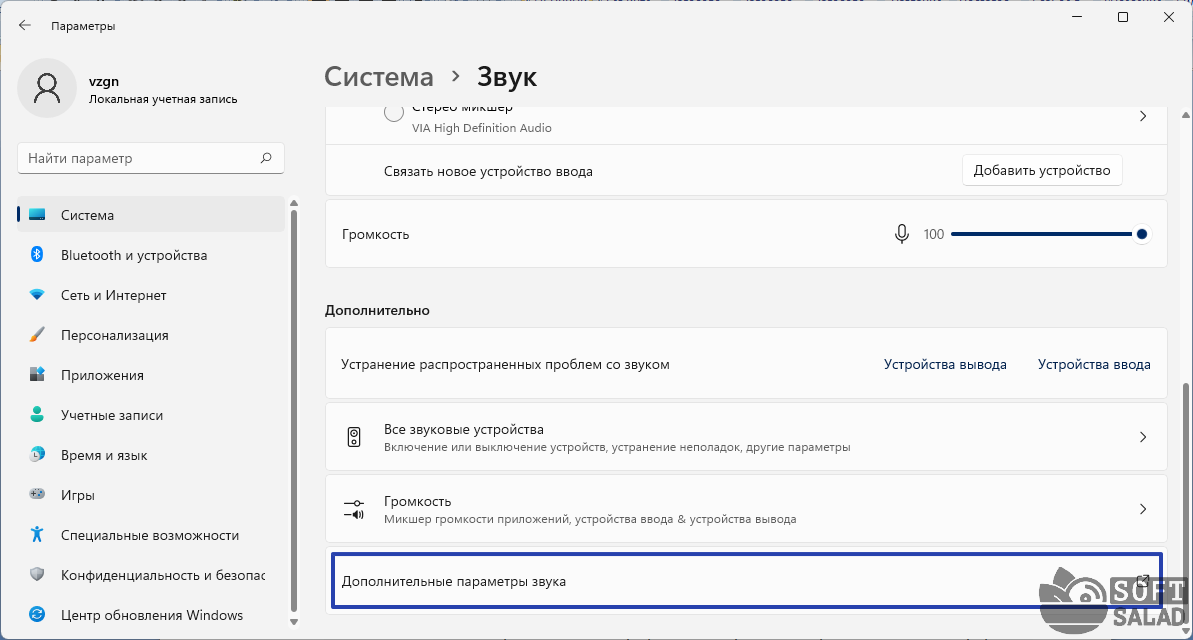Open Центр обновления Windows

pyautogui.click(x=151, y=615)
